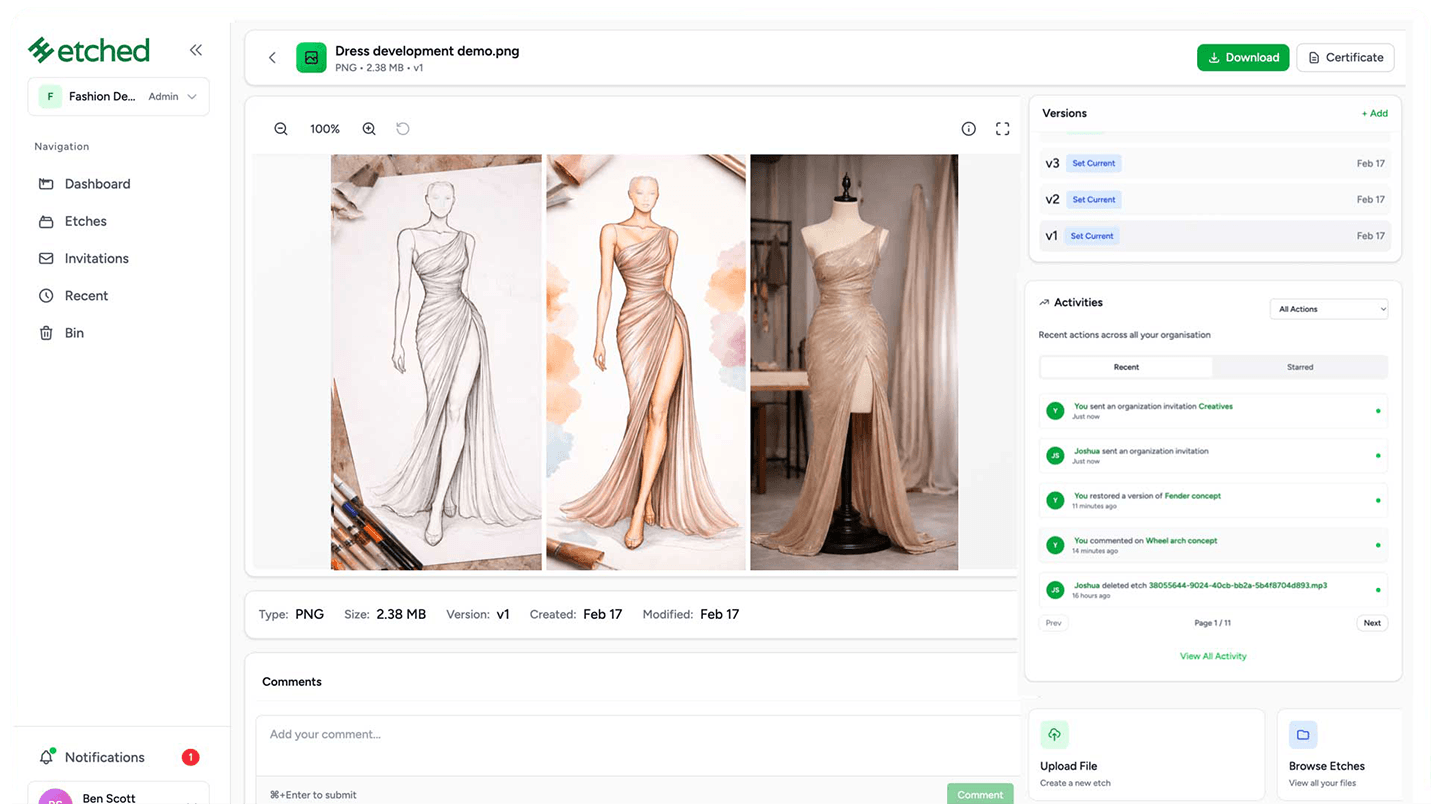Switch to the Starred activities tab

click(1300, 367)
